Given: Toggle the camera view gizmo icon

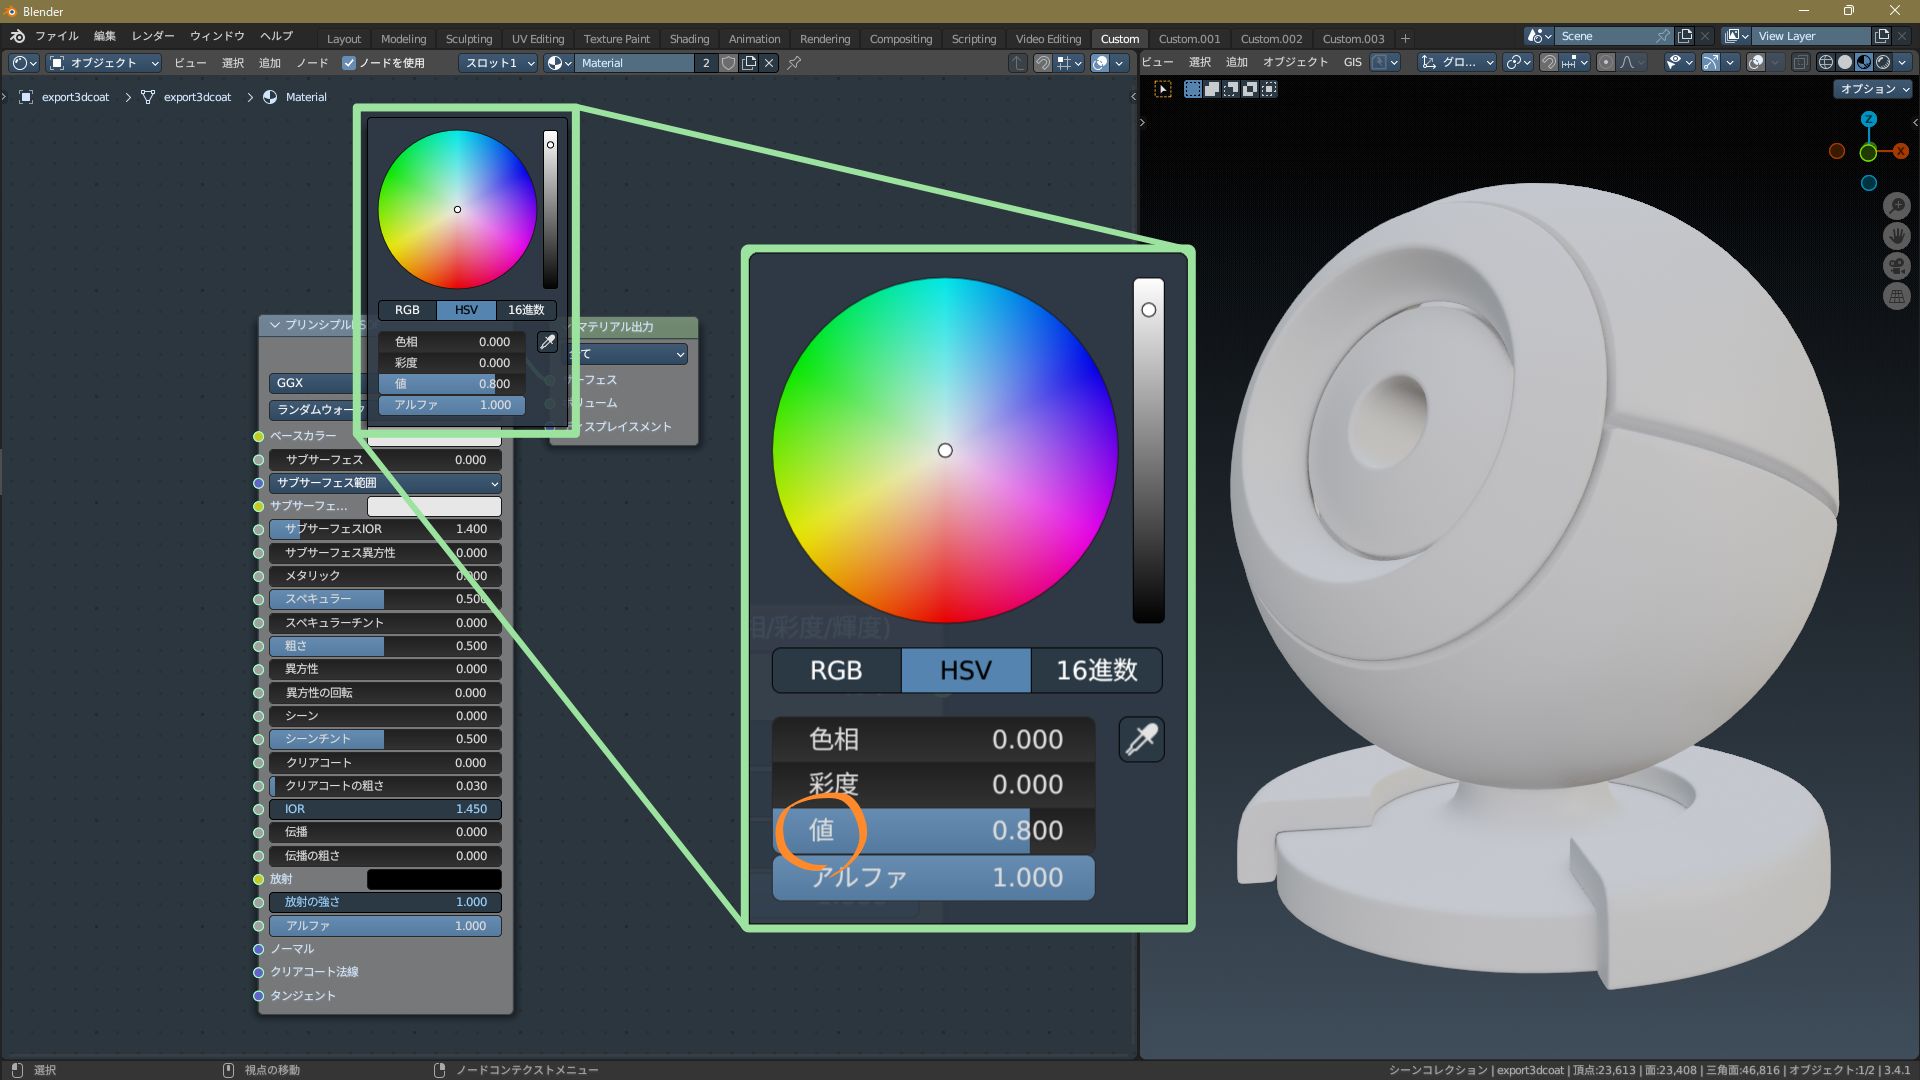Looking at the screenshot, I should coord(1896,266).
